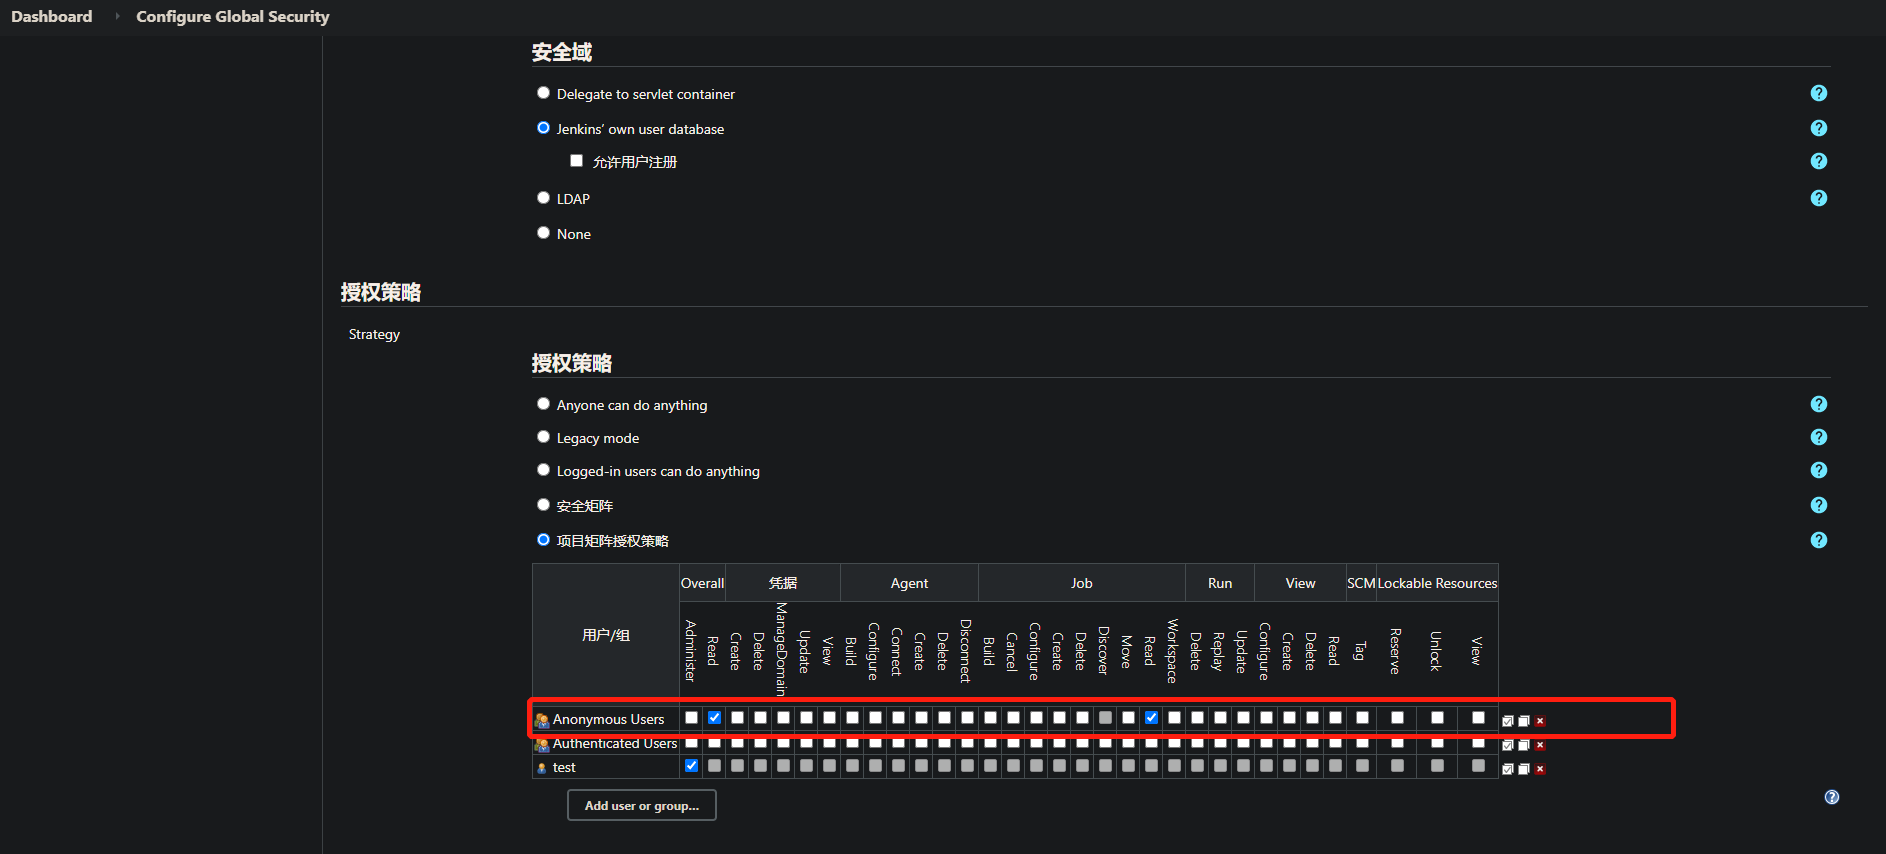Select all permissions for Anonymous Users

coord(1508,721)
